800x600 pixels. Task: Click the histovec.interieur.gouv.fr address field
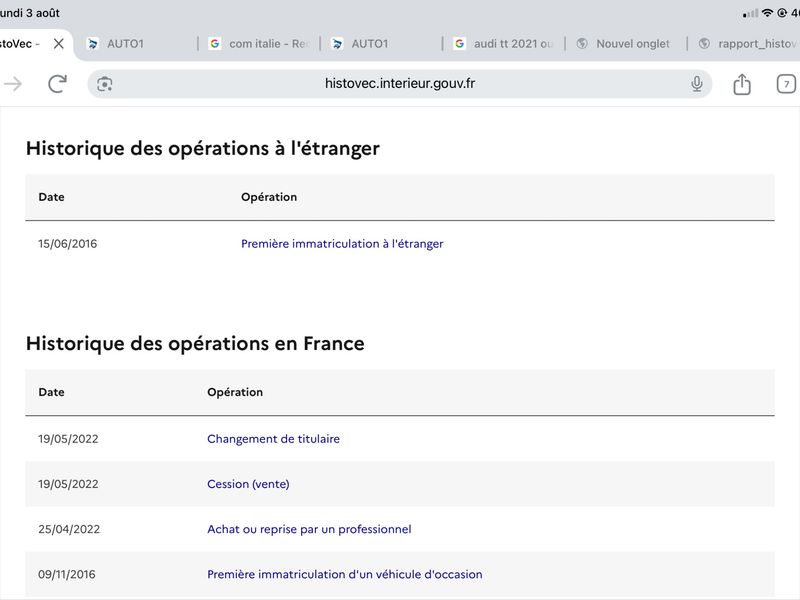[x=399, y=84]
